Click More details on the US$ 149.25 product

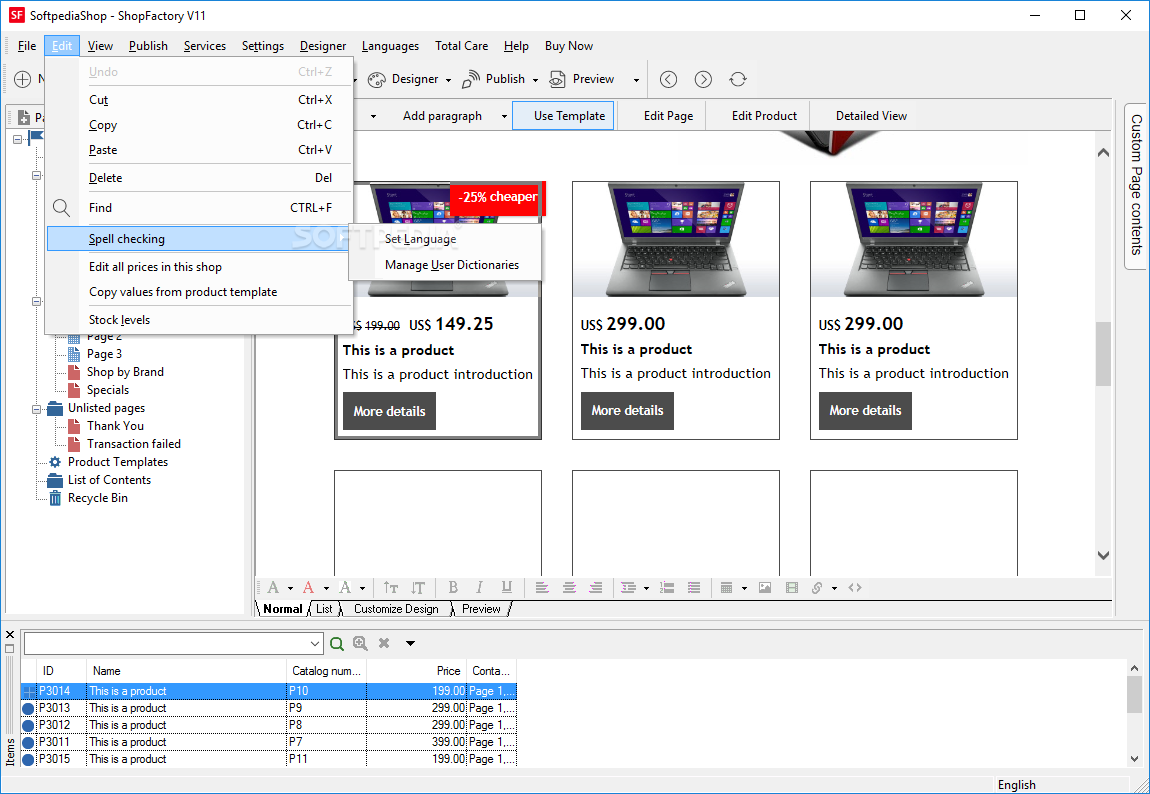coord(389,411)
